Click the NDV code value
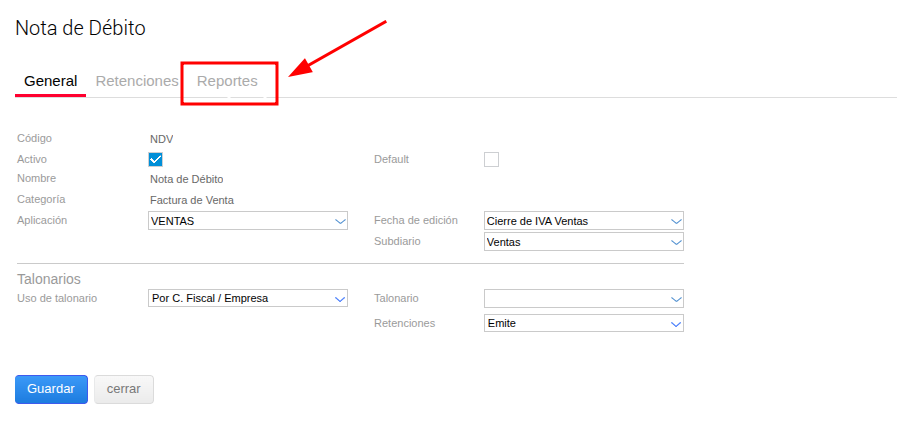 [x=162, y=139]
